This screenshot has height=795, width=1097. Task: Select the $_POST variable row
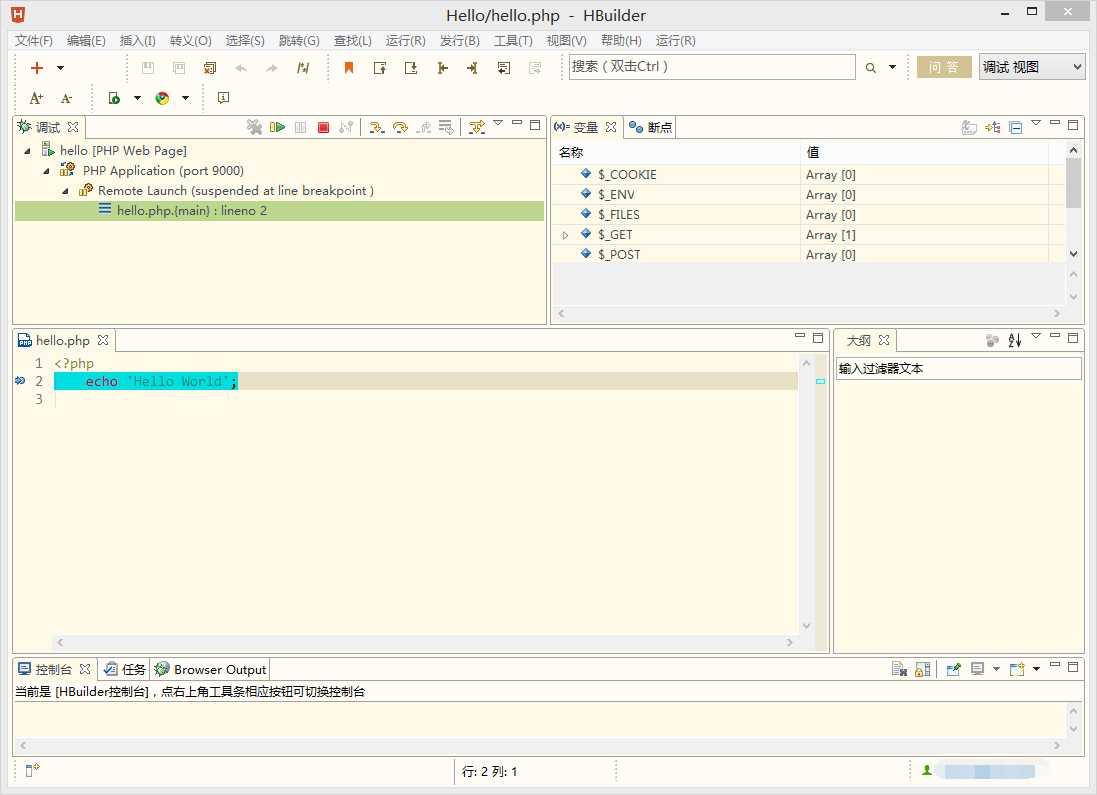(808, 255)
